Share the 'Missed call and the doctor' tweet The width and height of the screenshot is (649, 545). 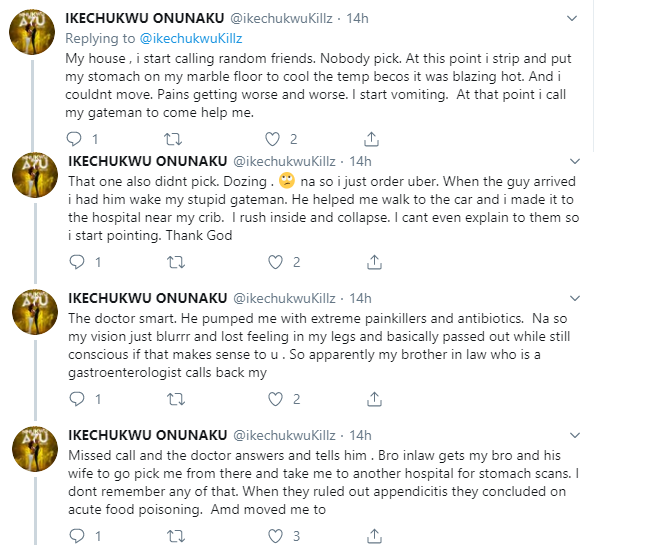[x=374, y=536]
